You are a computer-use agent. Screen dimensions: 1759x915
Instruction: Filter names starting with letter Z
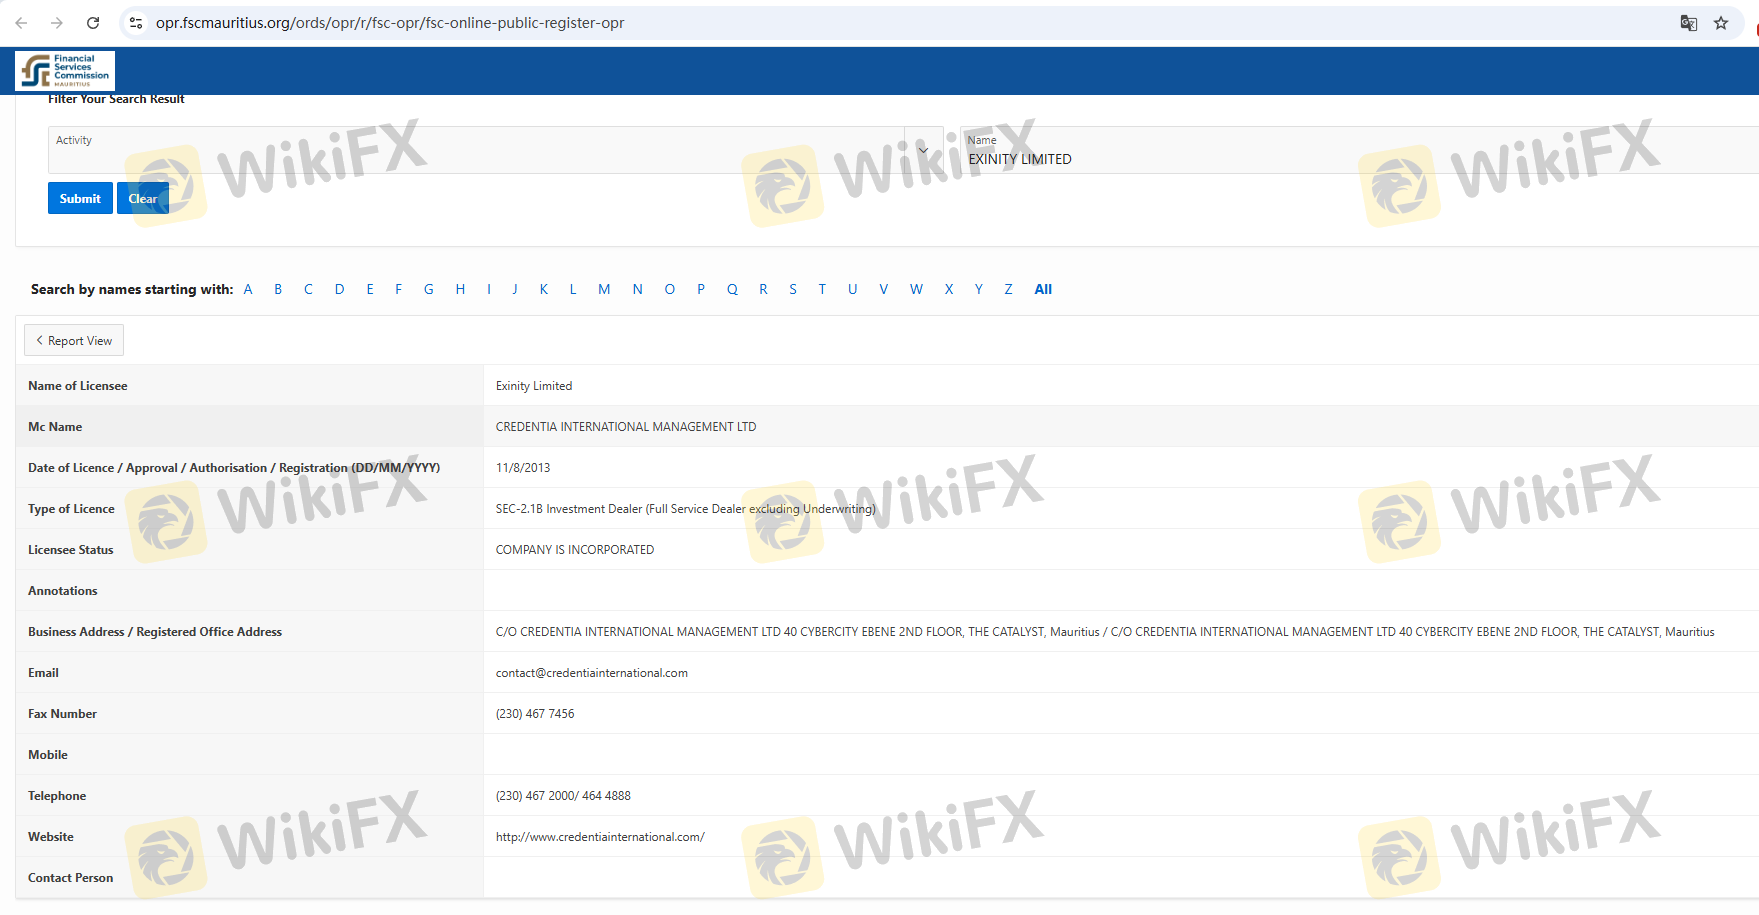(x=1008, y=289)
